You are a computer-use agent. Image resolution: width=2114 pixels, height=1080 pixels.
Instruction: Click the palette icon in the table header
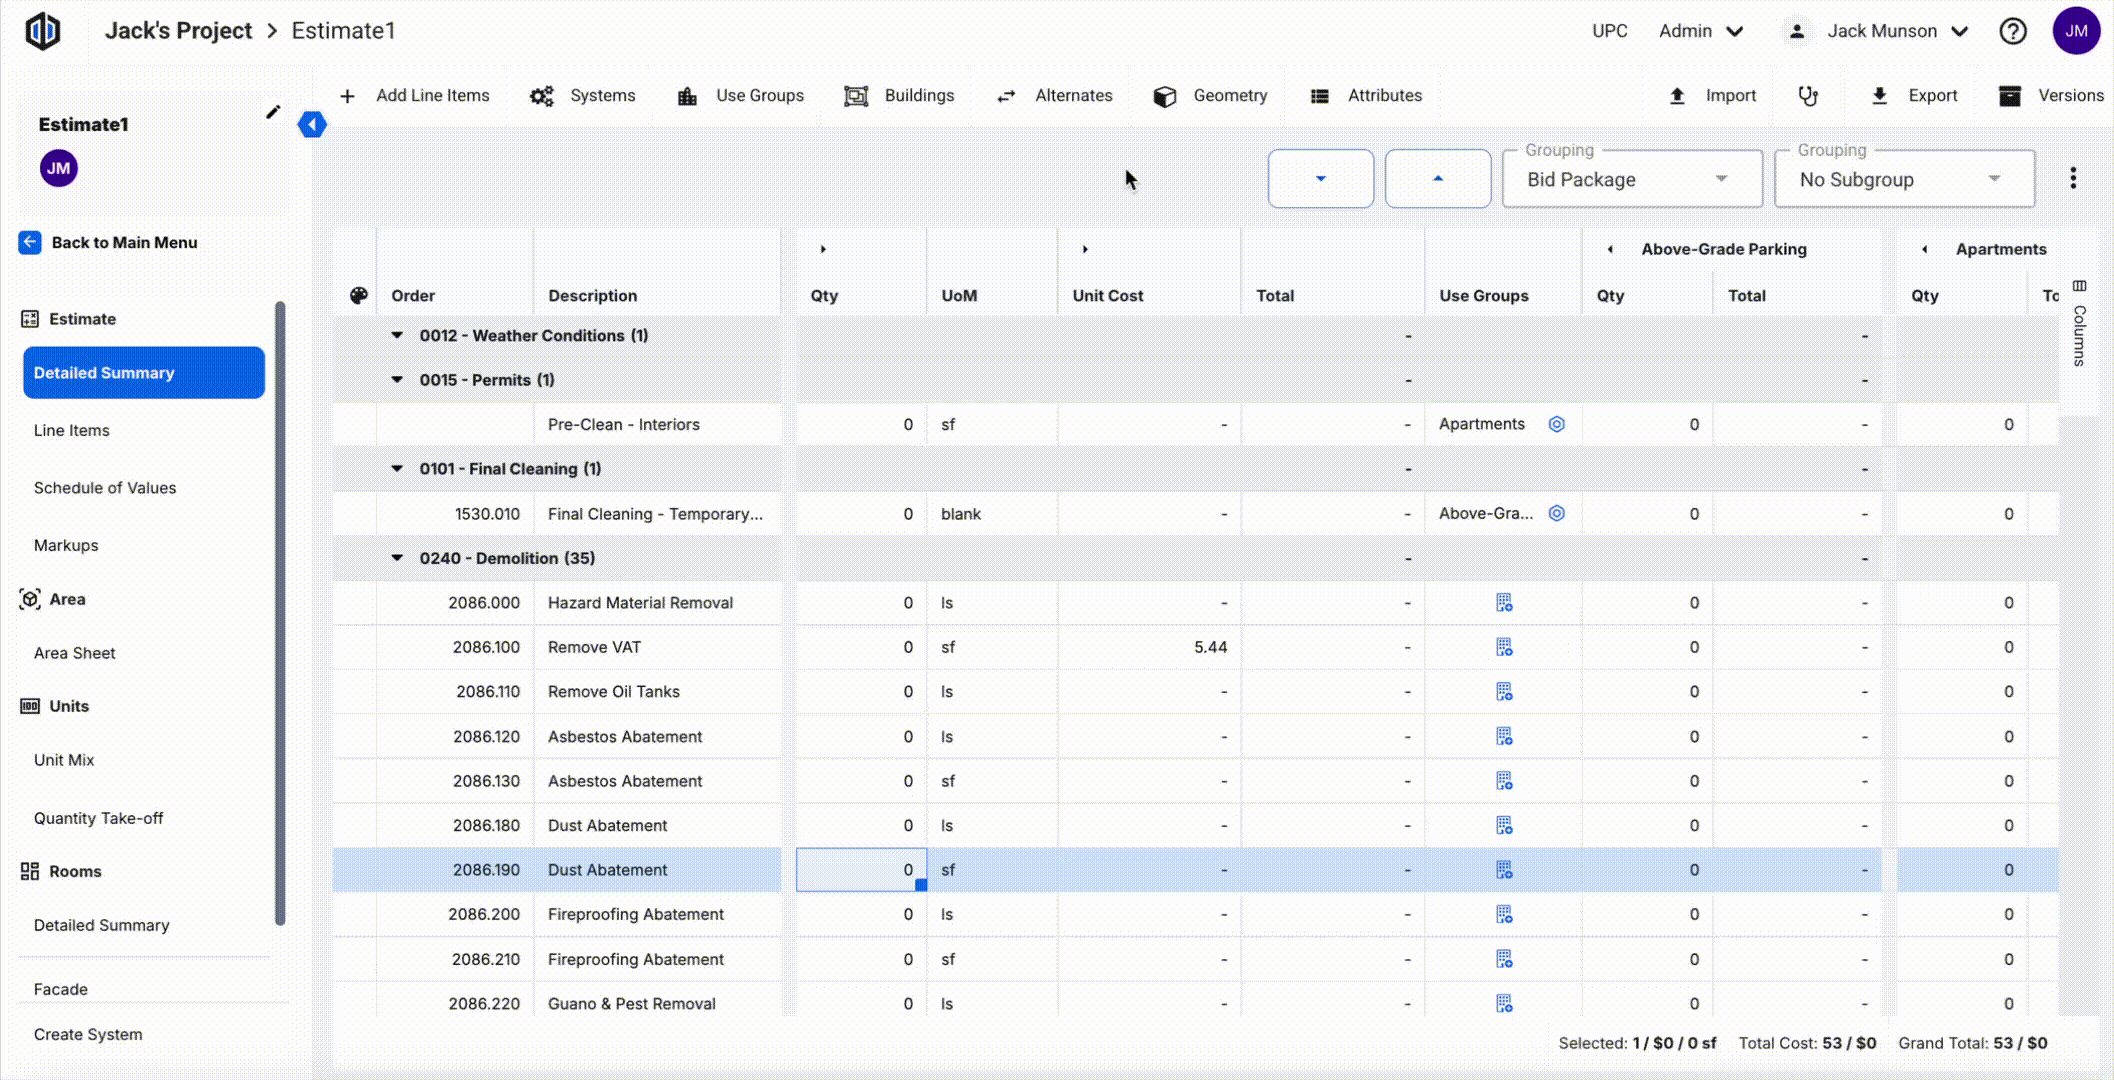(358, 296)
